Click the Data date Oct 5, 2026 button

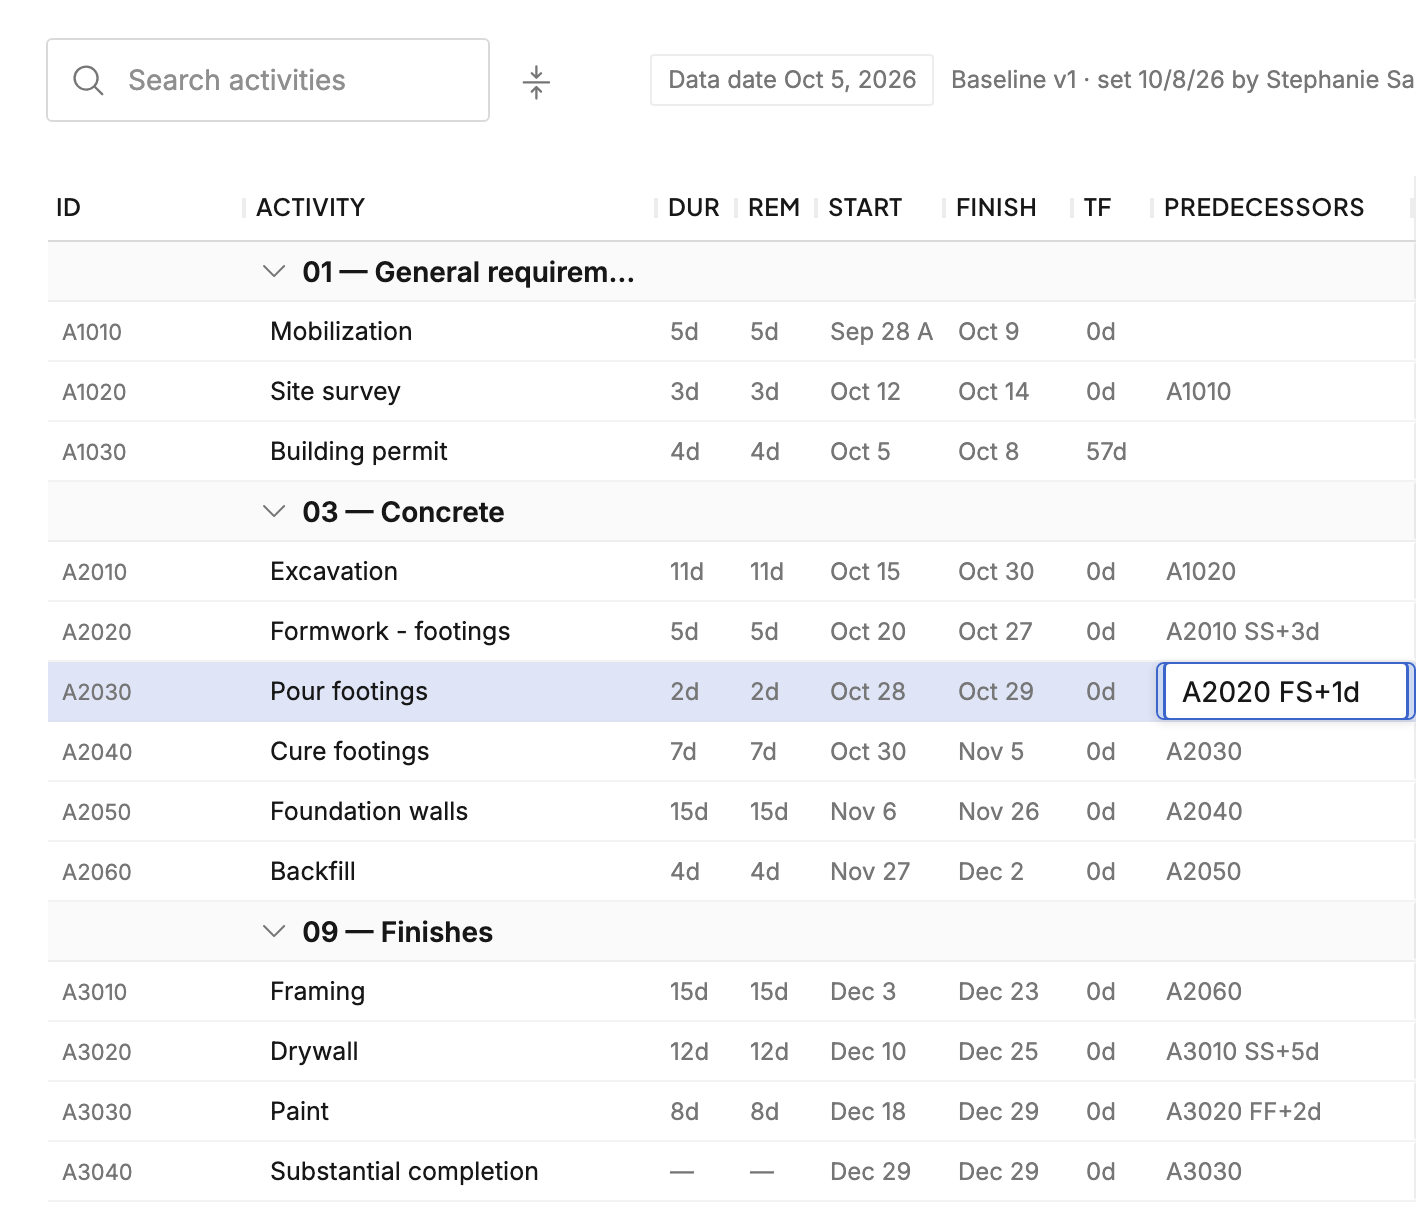coord(792,80)
